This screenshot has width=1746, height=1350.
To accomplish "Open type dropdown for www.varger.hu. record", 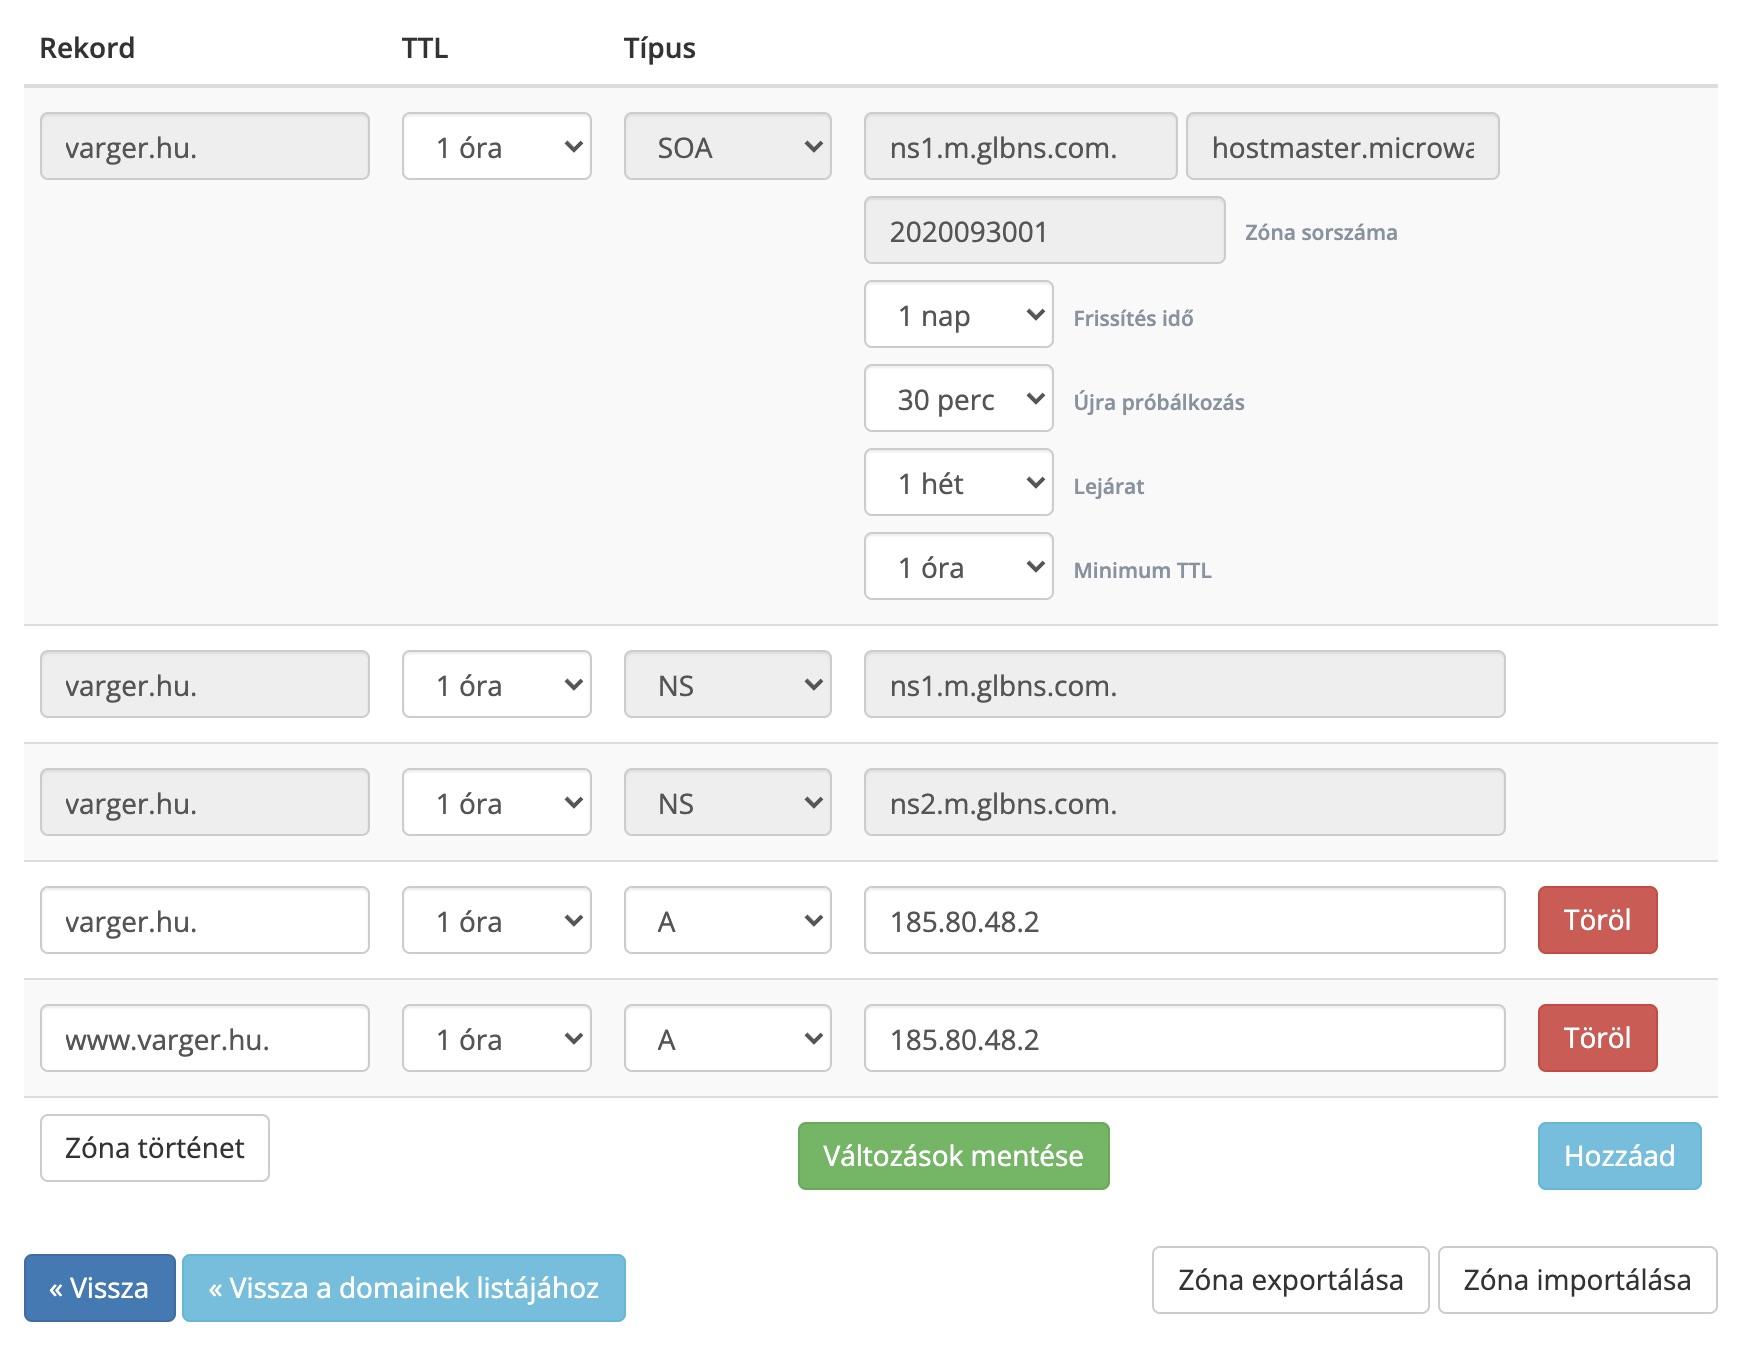I will coord(727,1039).
